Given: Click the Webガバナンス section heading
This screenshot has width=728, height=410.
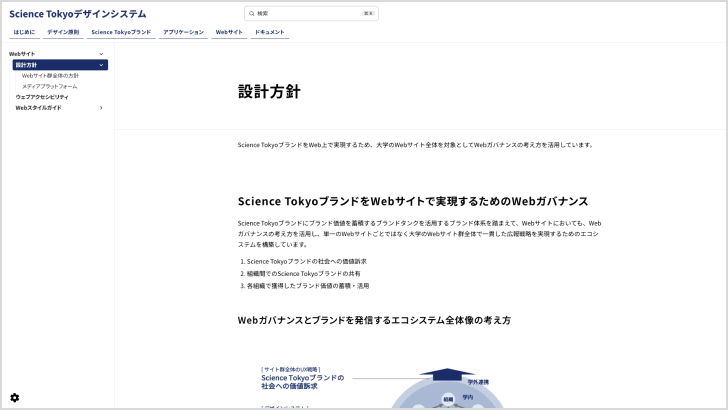Looking at the screenshot, I should tap(412, 201).
